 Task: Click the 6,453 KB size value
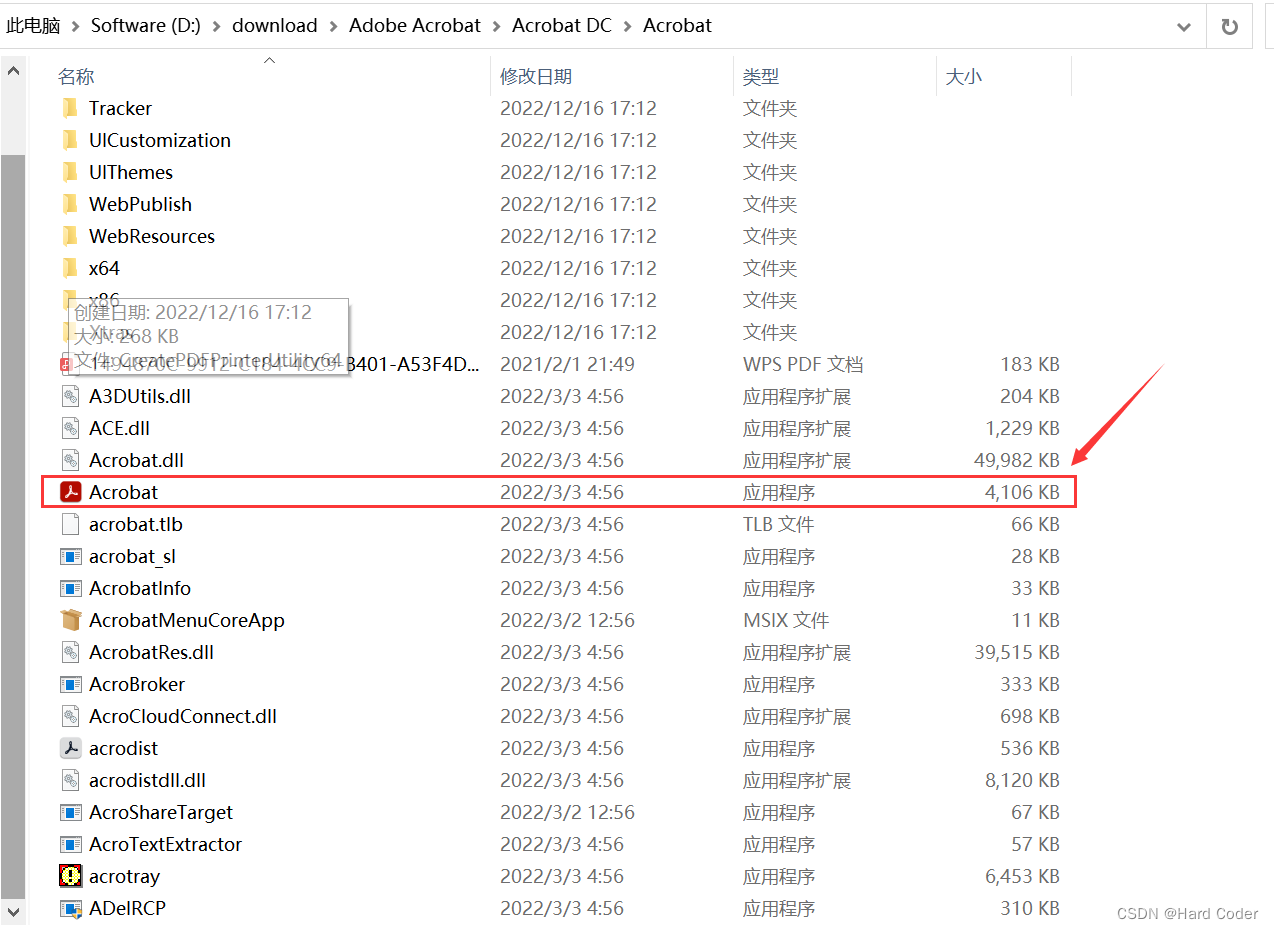tap(1022, 876)
